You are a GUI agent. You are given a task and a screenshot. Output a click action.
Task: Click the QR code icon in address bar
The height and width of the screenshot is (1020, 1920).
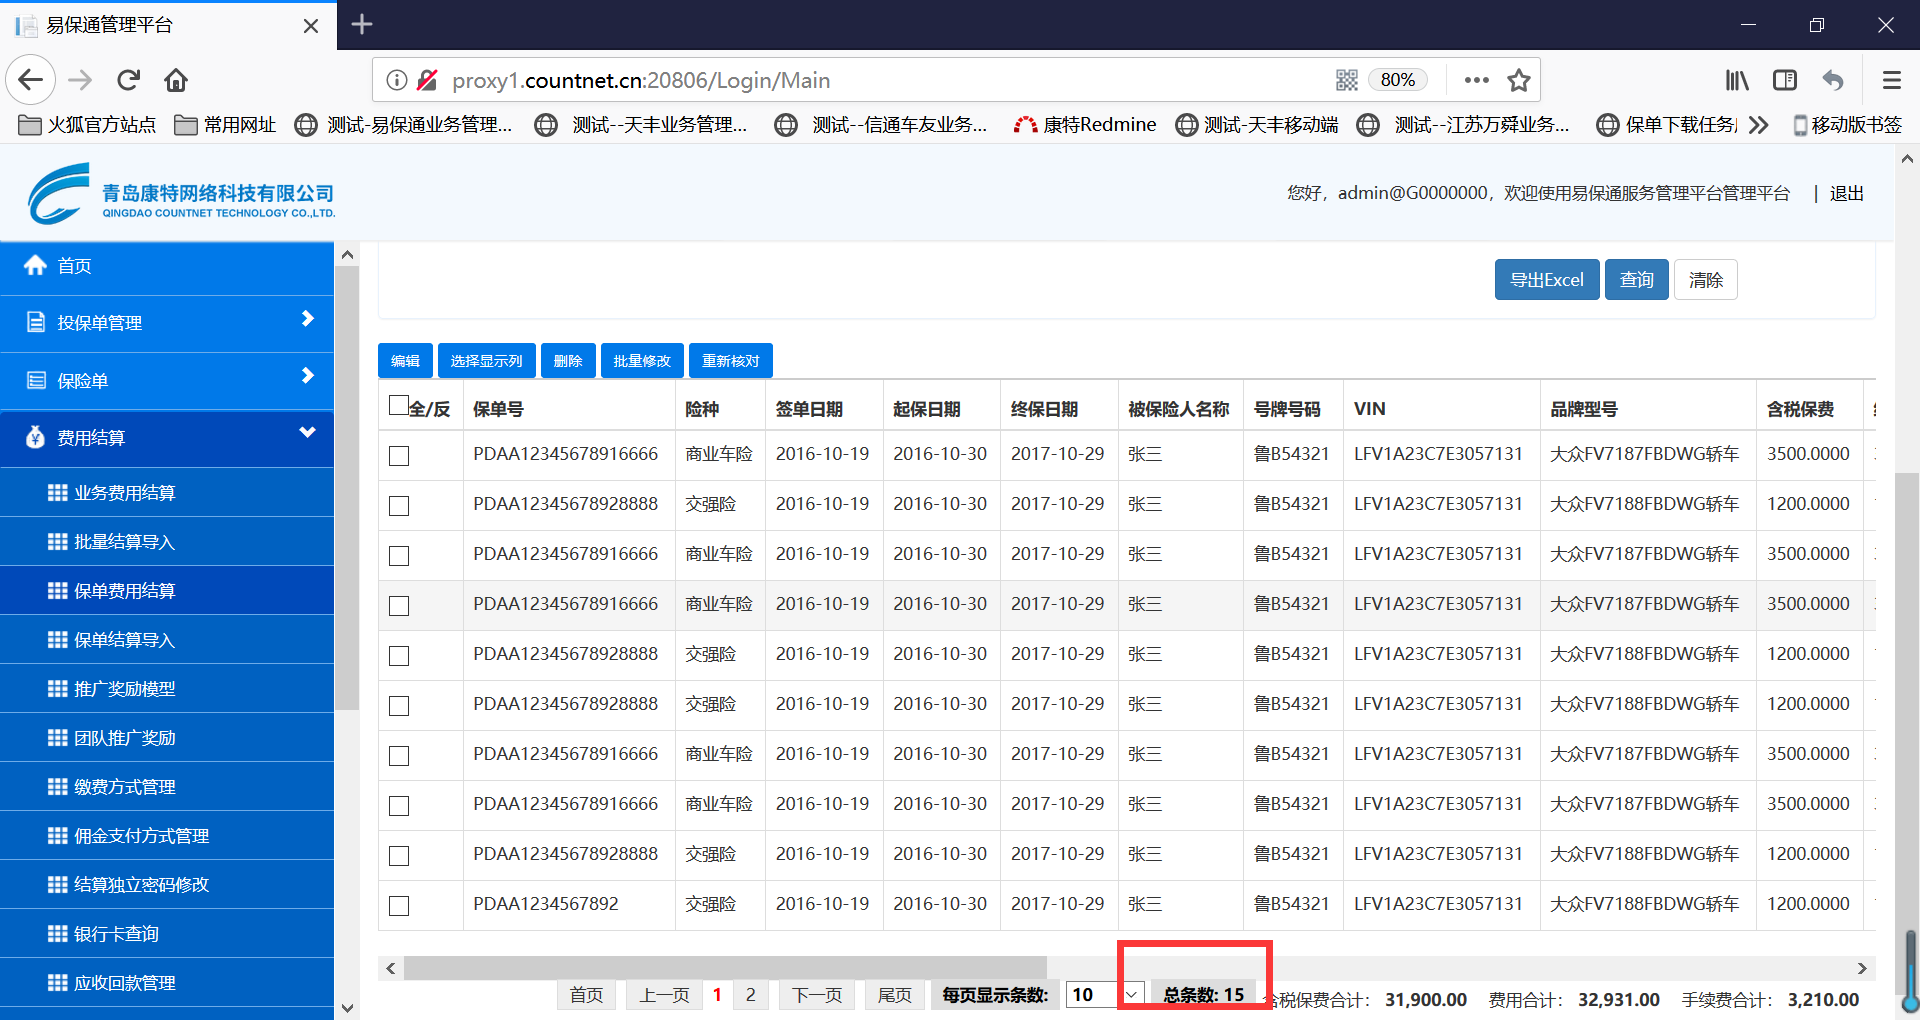(1346, 80)
